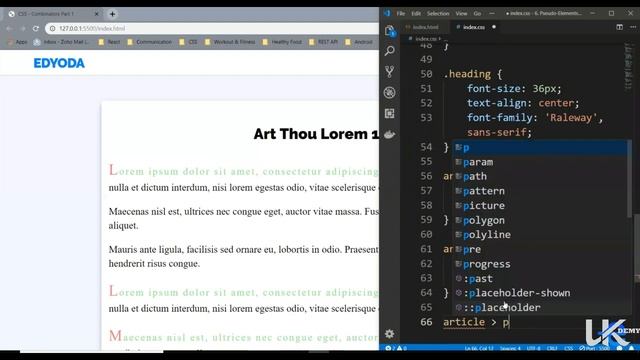Open the Search view in activity bar
This screenshot has height=360, width=640.
(x=390, y=51)
